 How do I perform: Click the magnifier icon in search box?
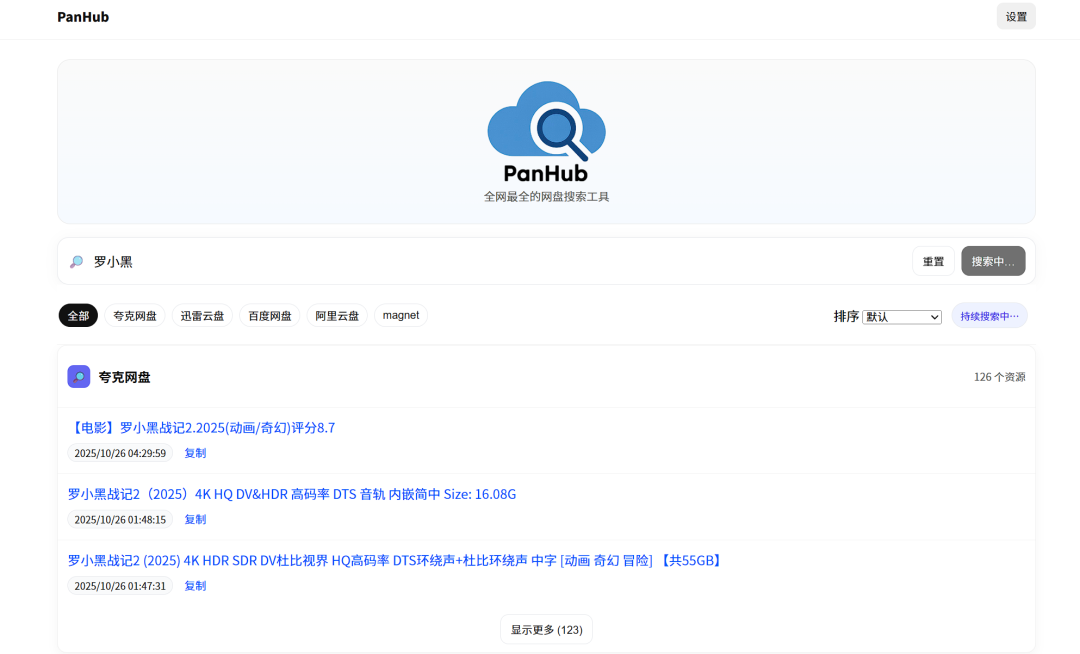click(x=77, y=262)
